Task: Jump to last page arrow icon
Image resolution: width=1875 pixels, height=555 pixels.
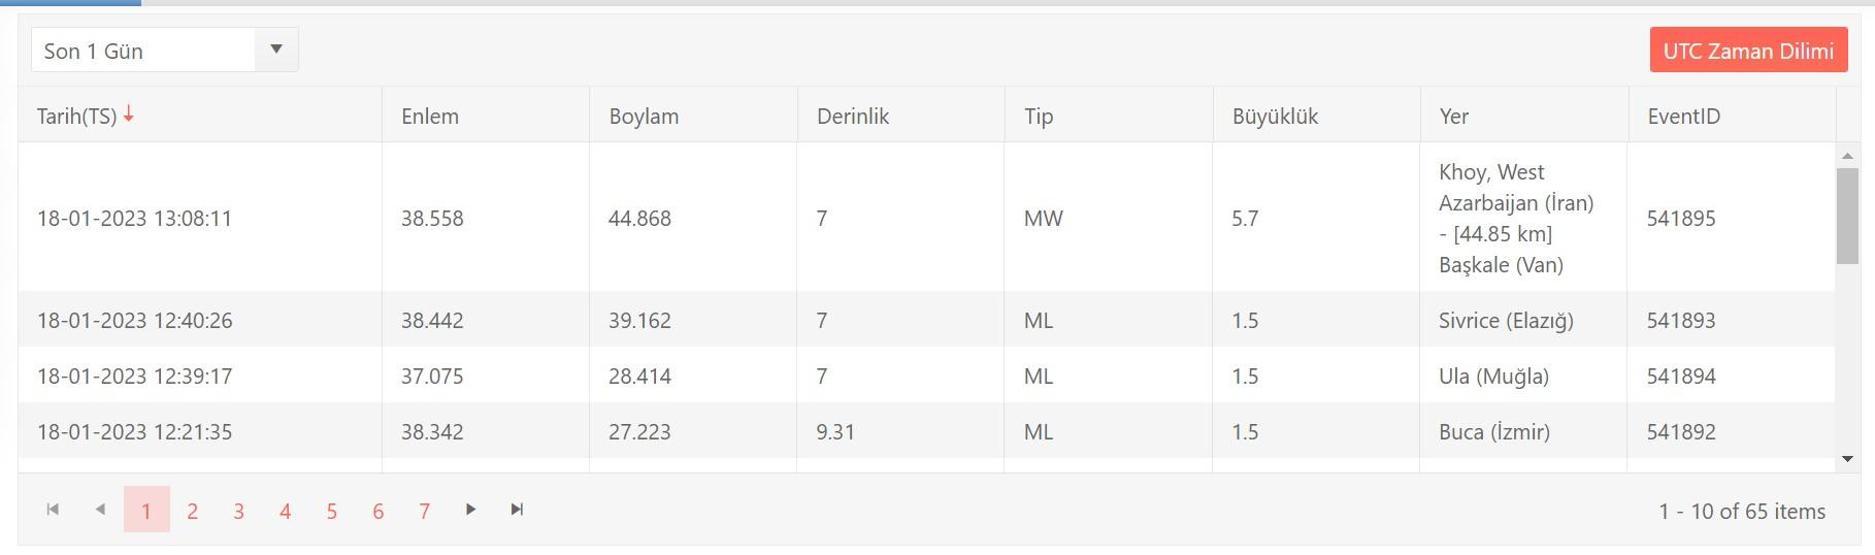Action: coord(517,510)
